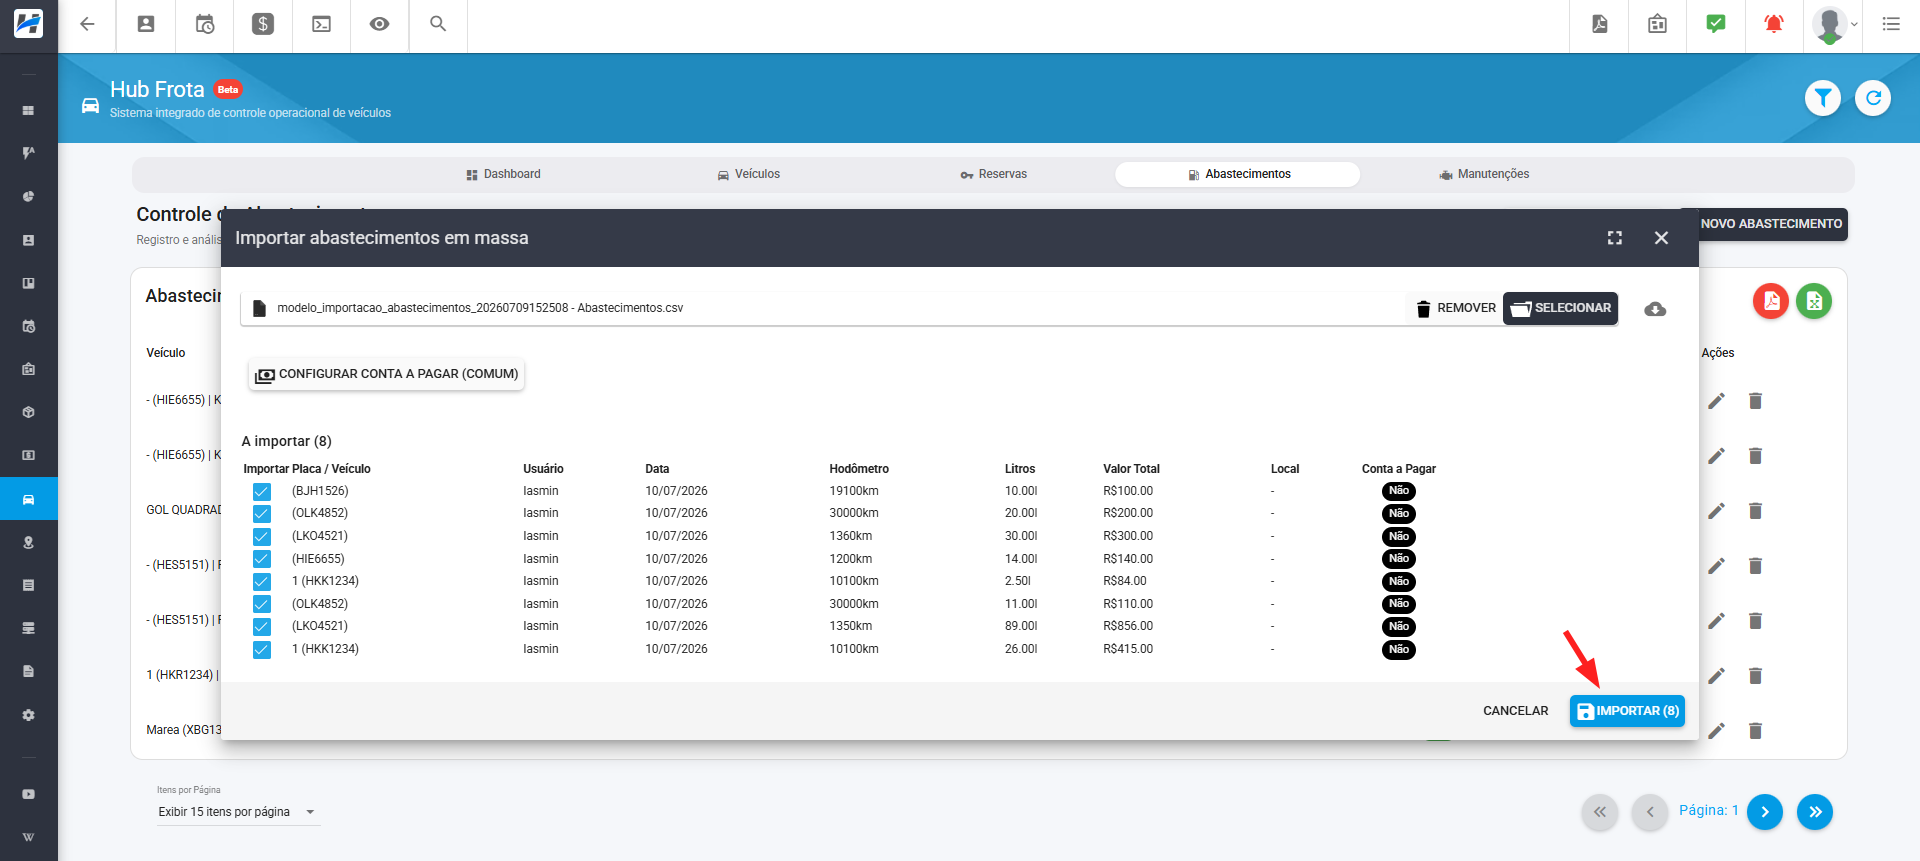Open the search magnifier in top toolbar
The height and width of the screenshot is (861, 1920).
point(438,24)
